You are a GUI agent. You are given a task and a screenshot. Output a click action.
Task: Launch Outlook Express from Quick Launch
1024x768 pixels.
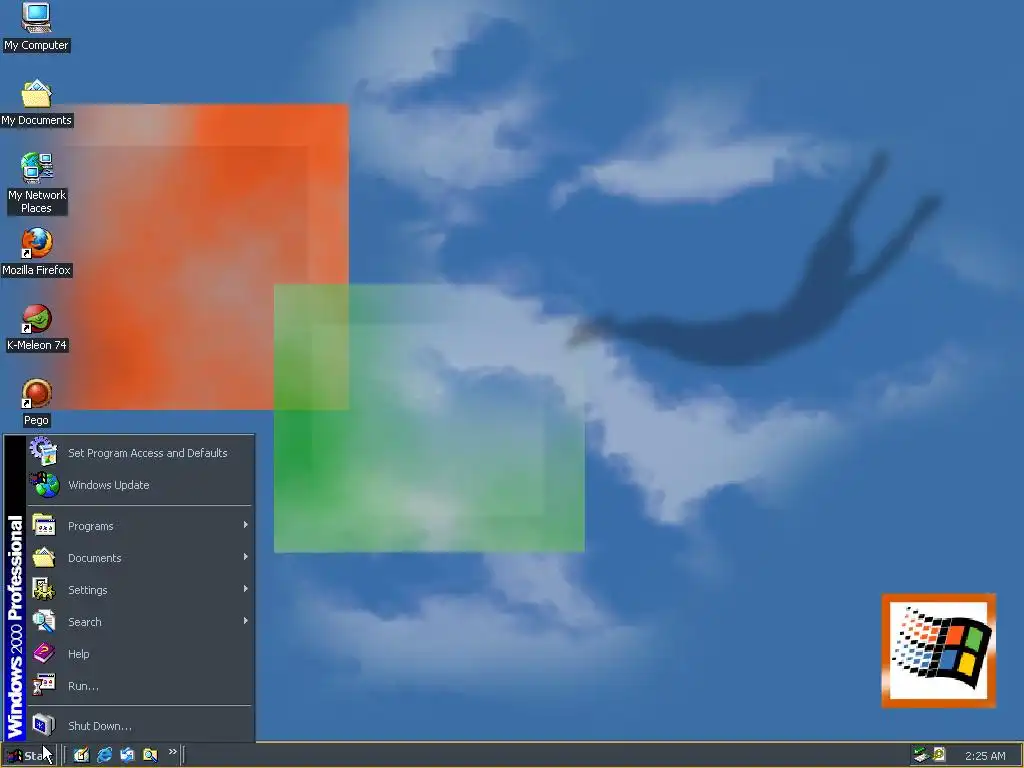point(127,755)
